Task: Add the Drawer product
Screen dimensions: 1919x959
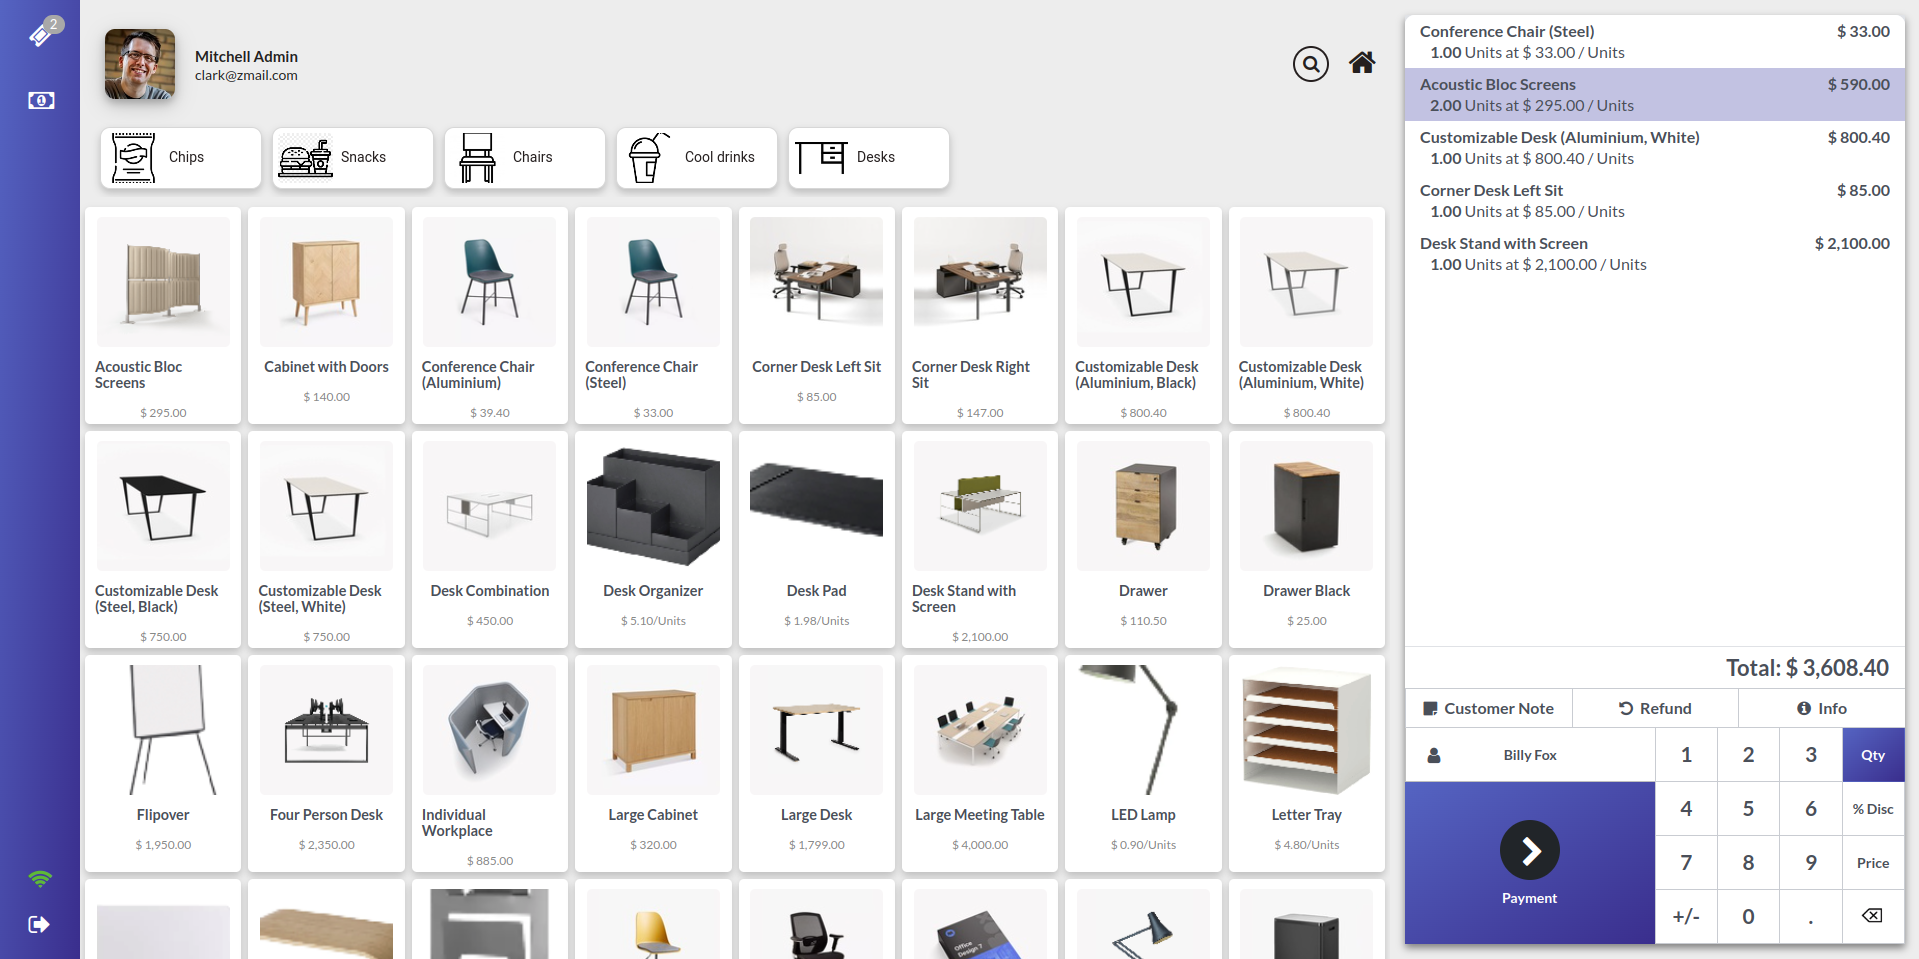Action: (1143, 539)
